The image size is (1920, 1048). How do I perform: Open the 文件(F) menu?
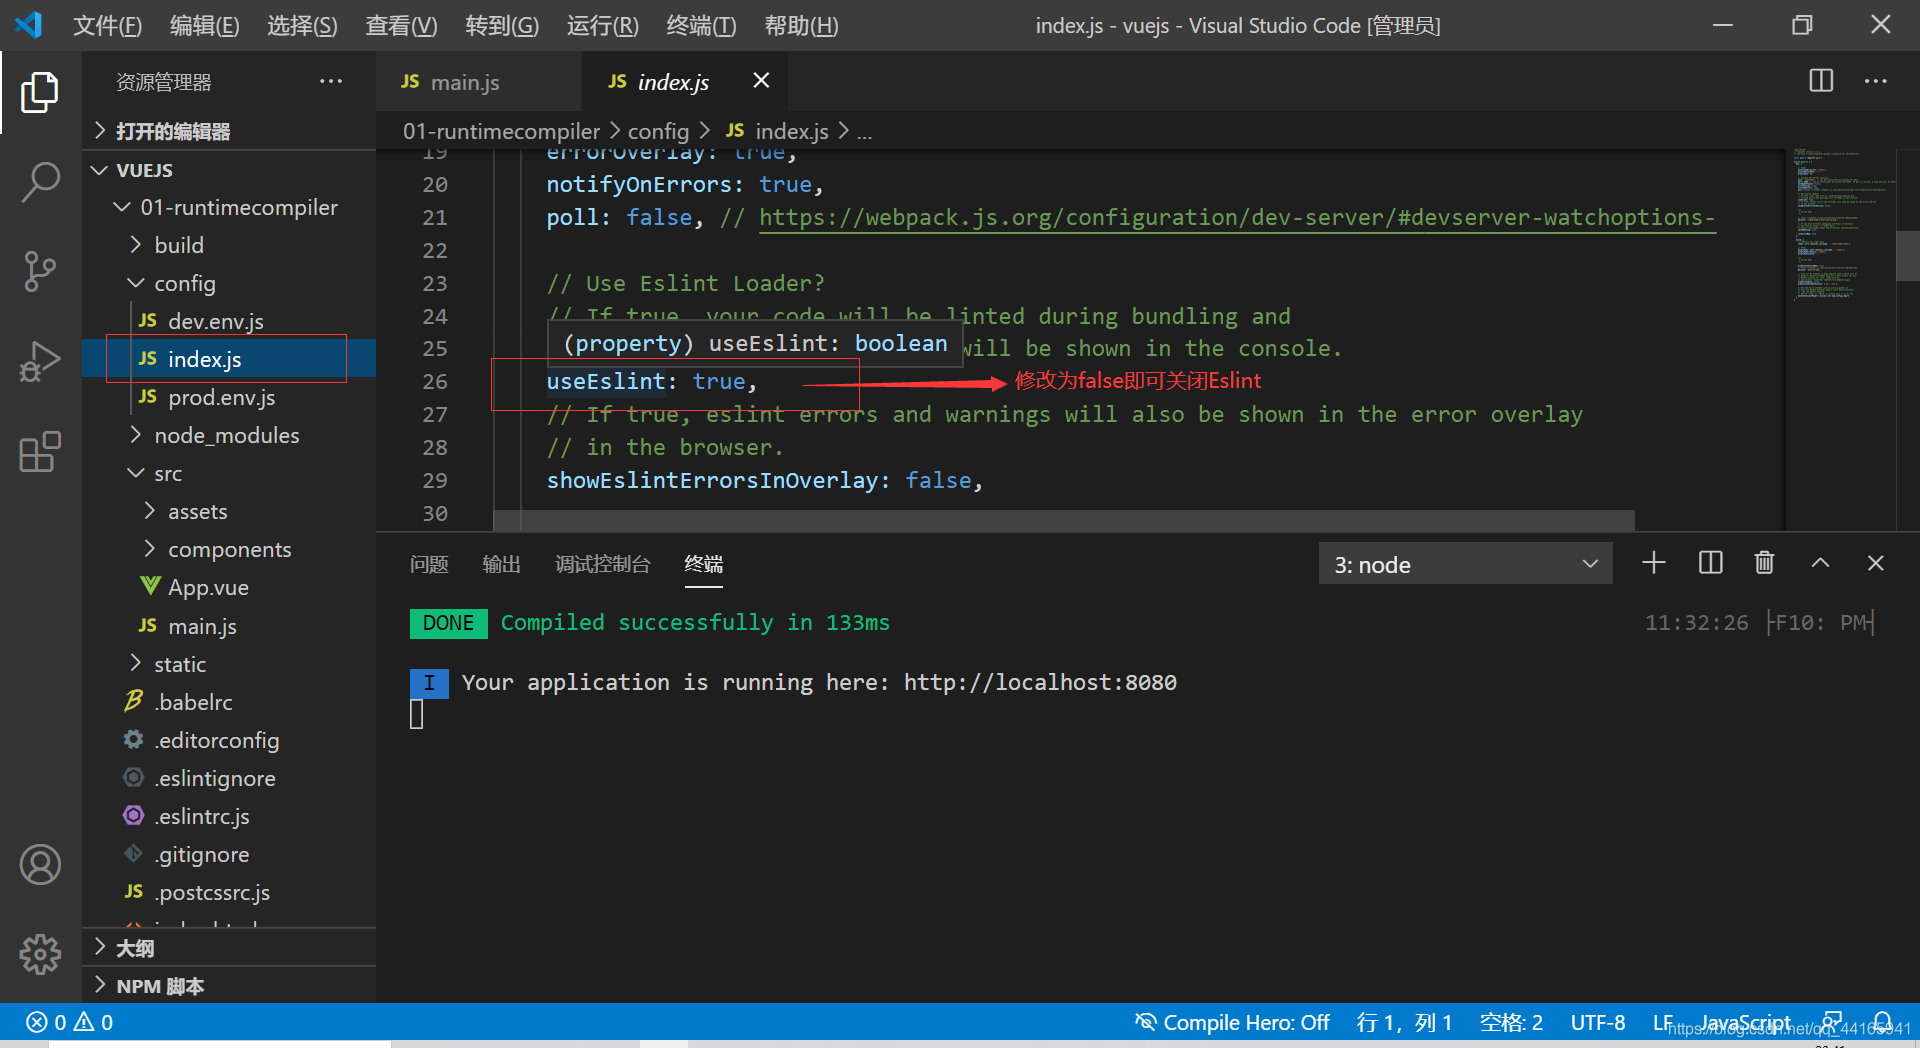click(x=107, y=25)
